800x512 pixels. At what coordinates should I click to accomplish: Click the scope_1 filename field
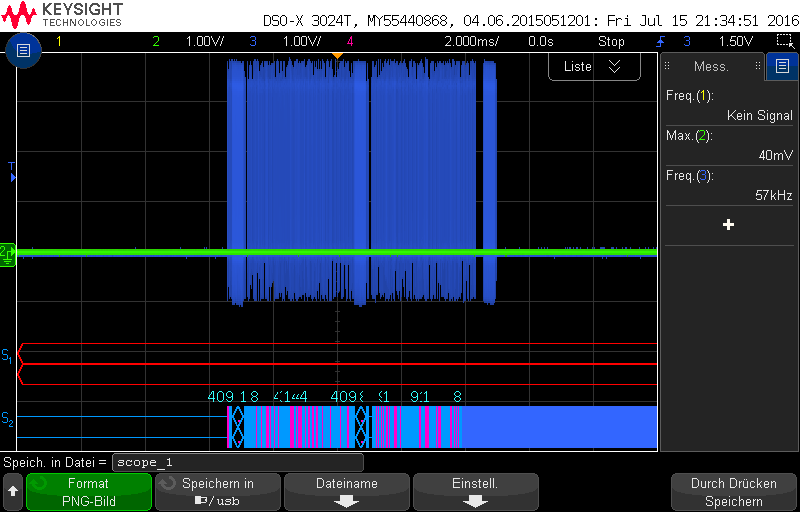click(x=237, y=463)
